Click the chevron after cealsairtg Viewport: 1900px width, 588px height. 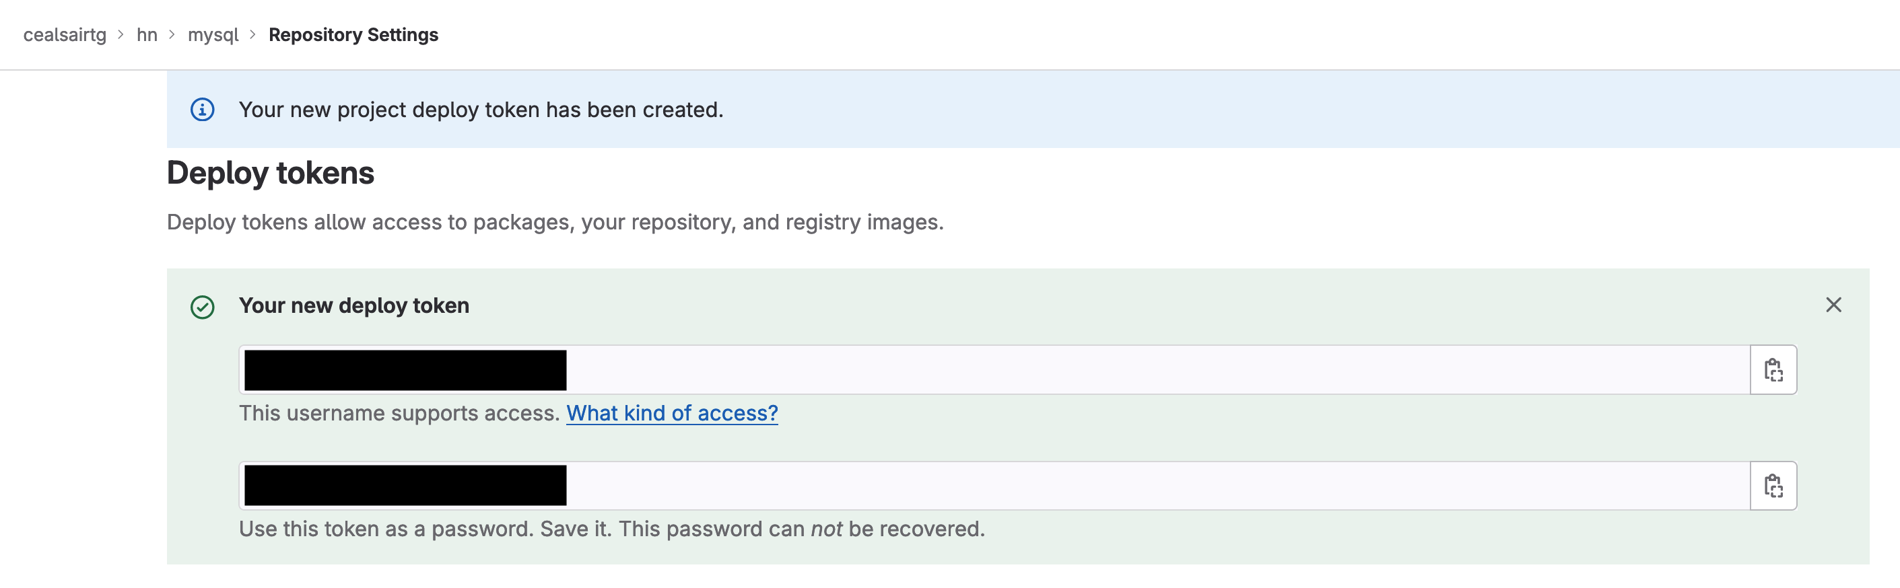coord(122,34)
